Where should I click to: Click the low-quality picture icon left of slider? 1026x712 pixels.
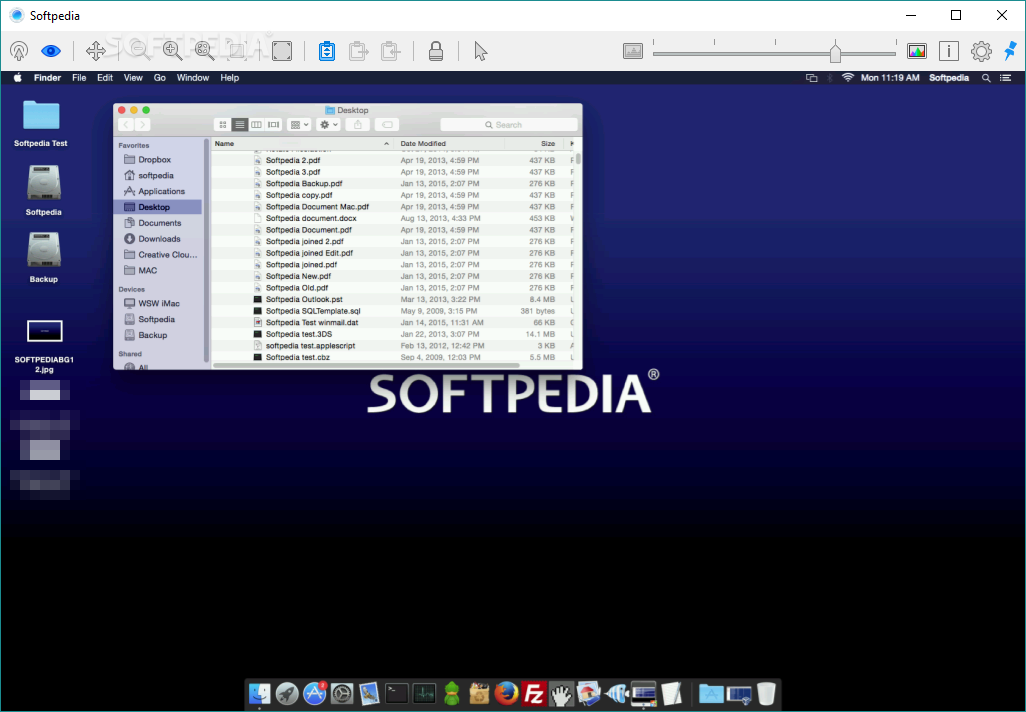[x=633, y=51]
